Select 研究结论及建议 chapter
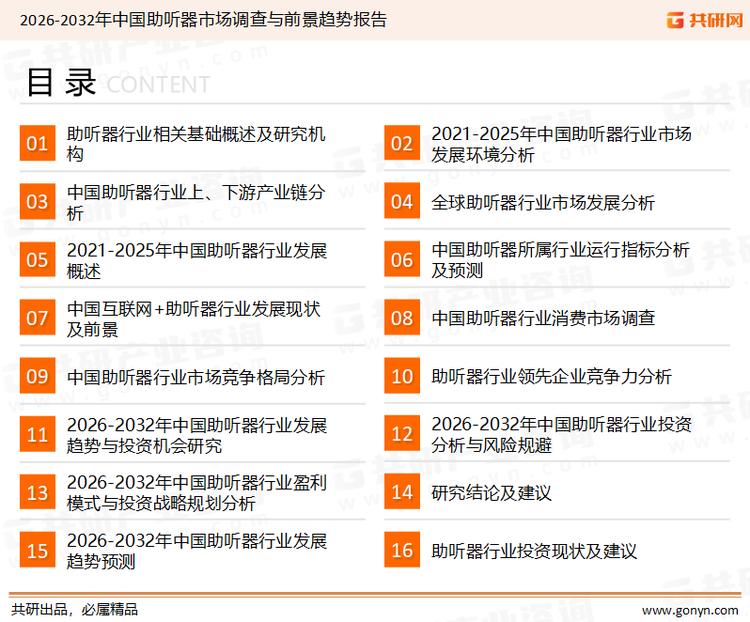Image resolution: width=750 pixels, height=622 pixels. [x=491, y=493]
